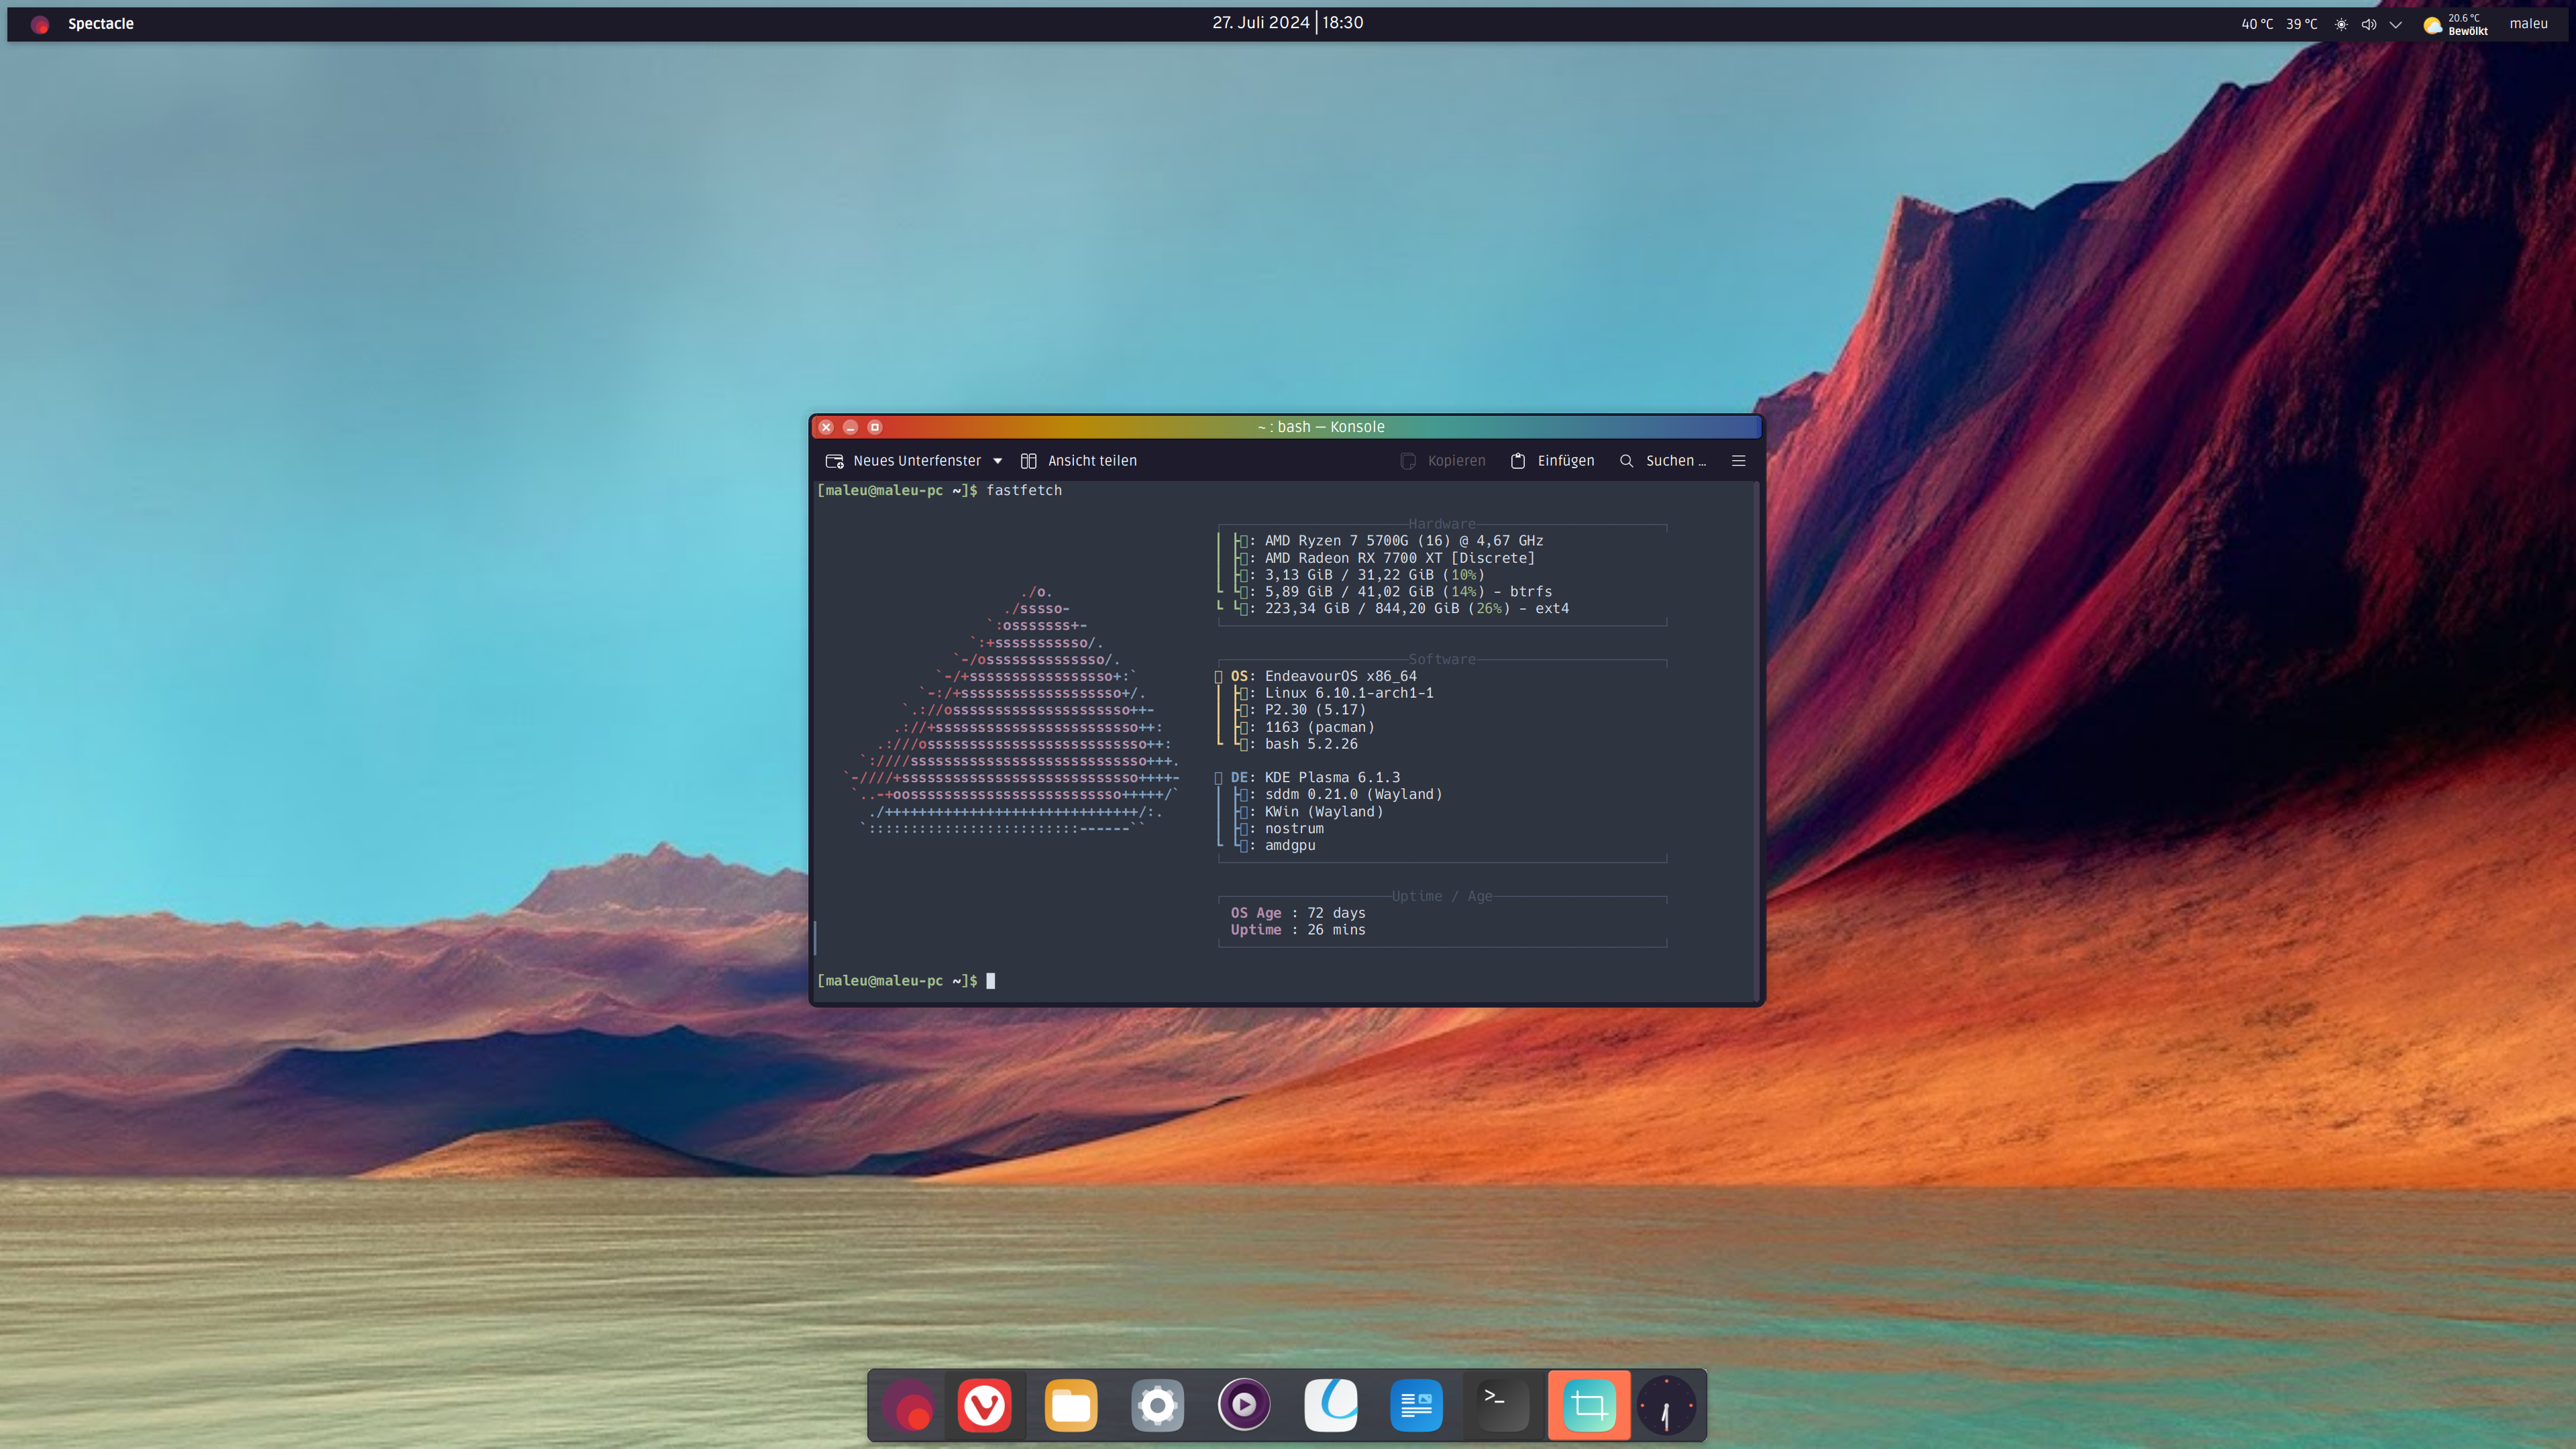Open System Settings gear in dock
Screen dimensions: 2576x1449
point(1157,1406)
